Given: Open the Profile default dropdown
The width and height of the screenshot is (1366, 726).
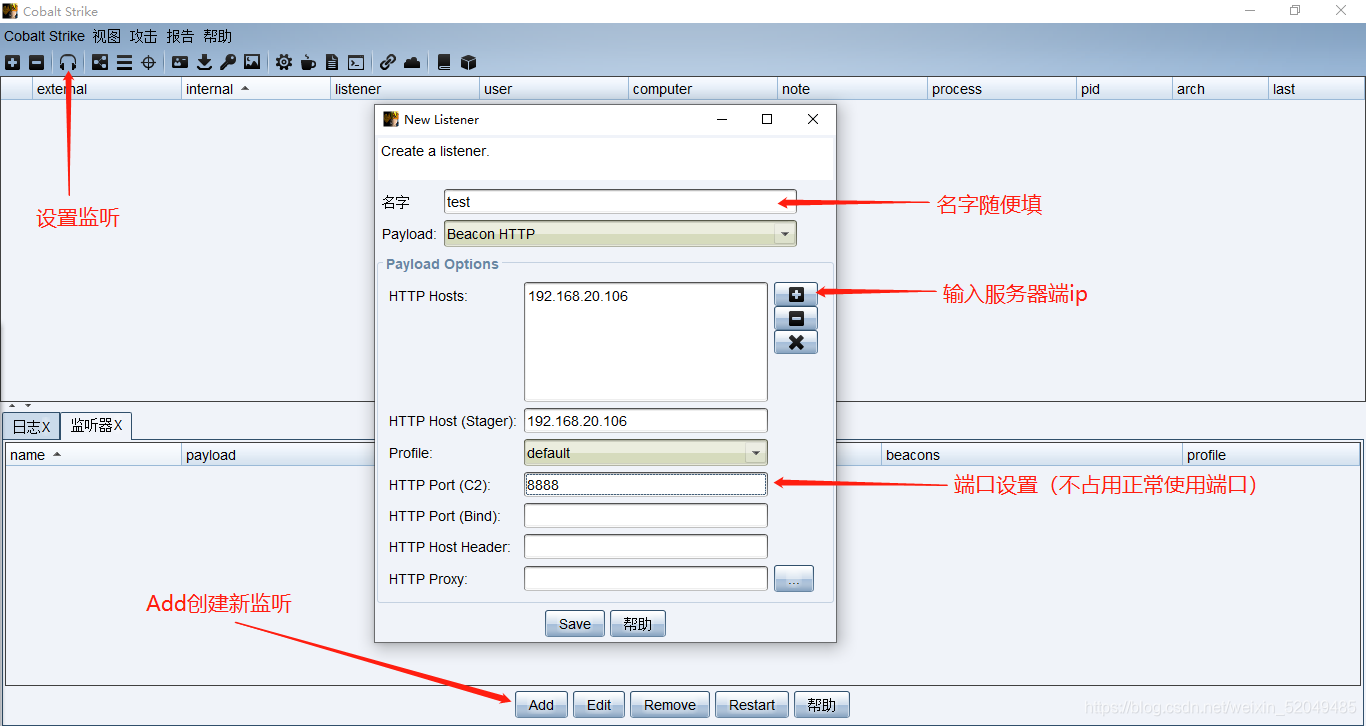Looking at the screenshot, I should point(646,453).
